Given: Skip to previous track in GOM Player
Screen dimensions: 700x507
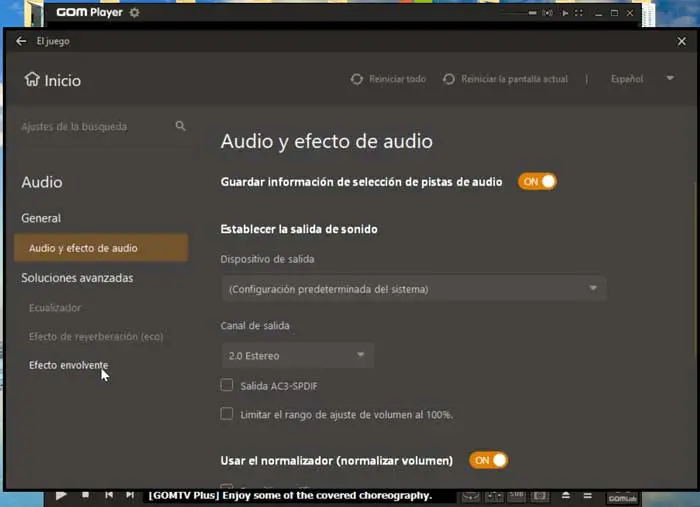Looking at the screenshot, I should [x=109, y=495].
